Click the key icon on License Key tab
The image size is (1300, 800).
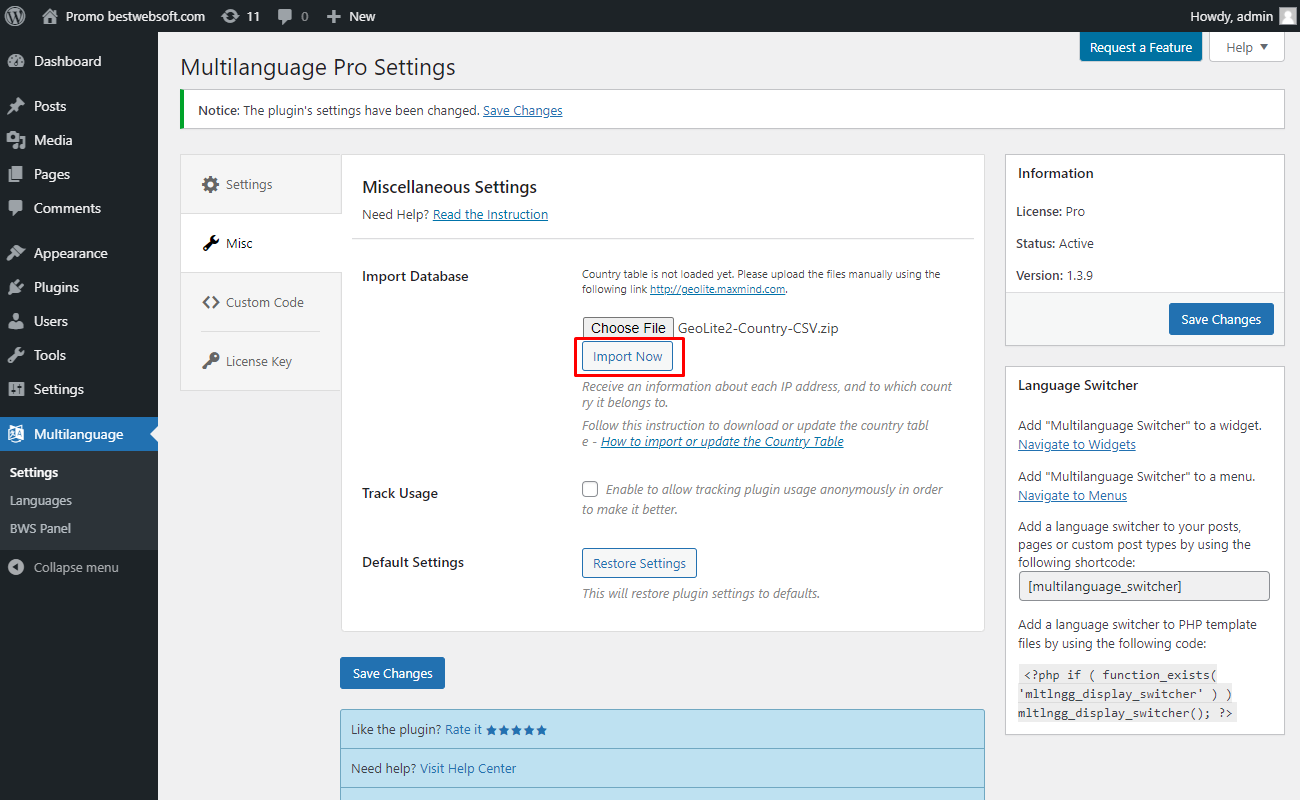(210, 361)
